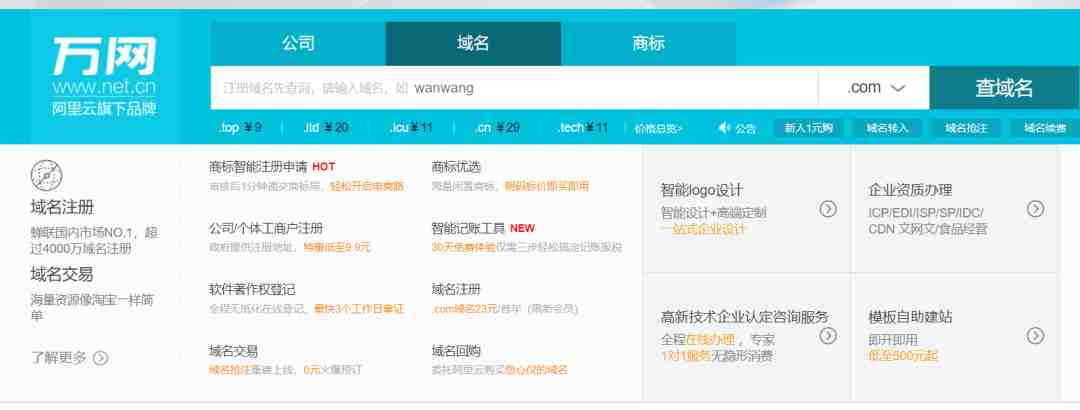Click the 新人1元购 button
The width and height of the screenshot is (1080, 410).
coord(809,127)
